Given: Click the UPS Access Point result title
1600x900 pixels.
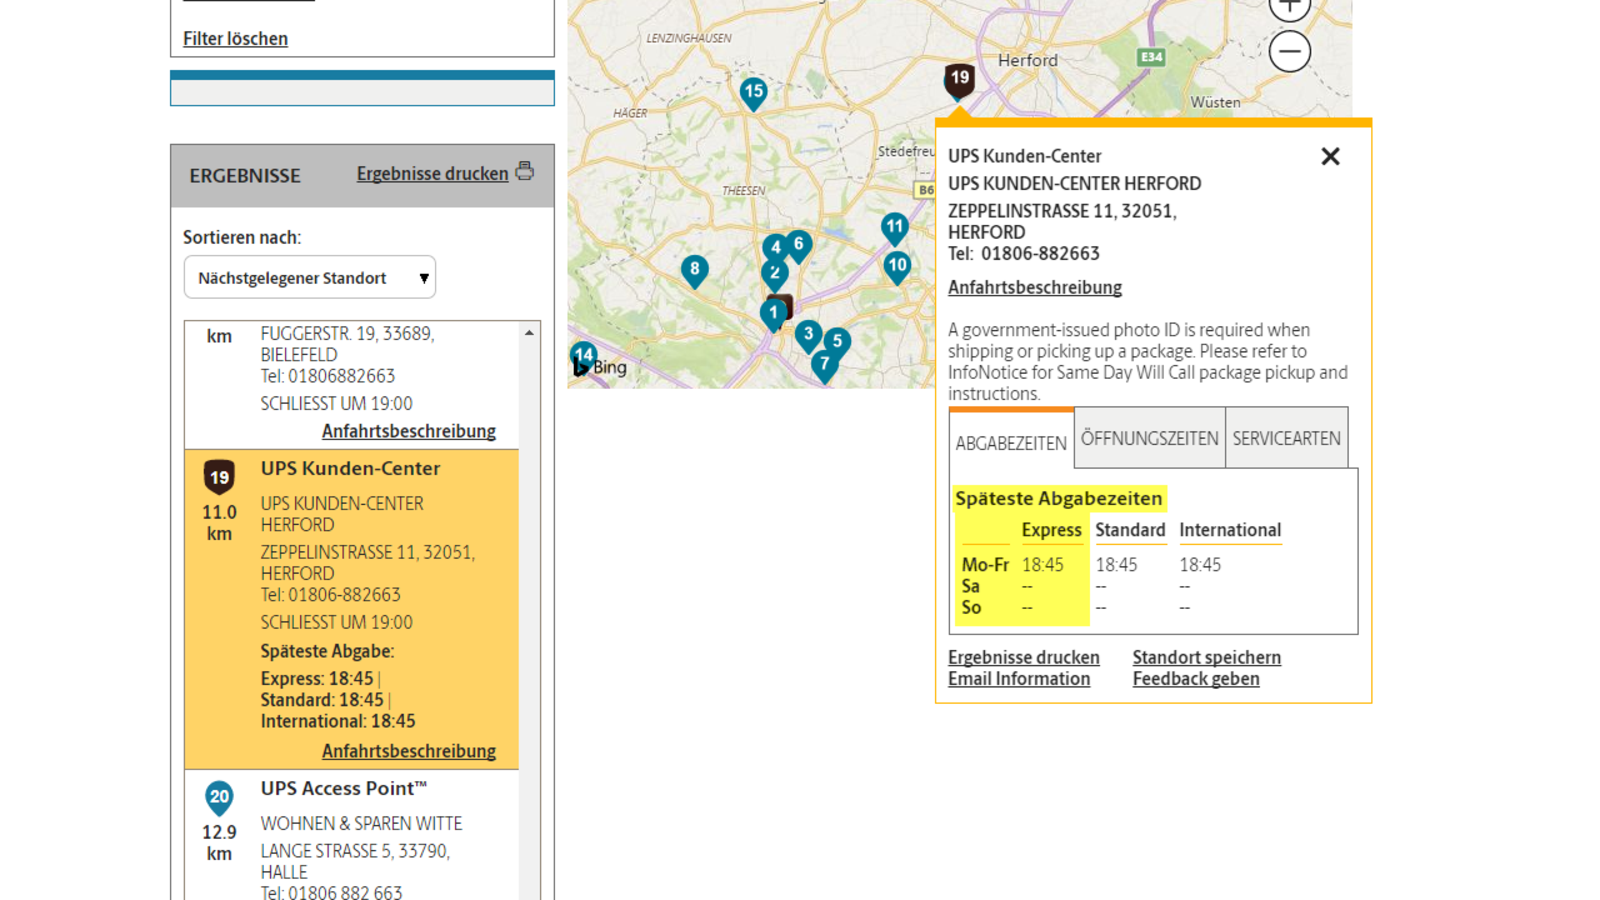Looking at the screenshot, I should click(344, 788).
